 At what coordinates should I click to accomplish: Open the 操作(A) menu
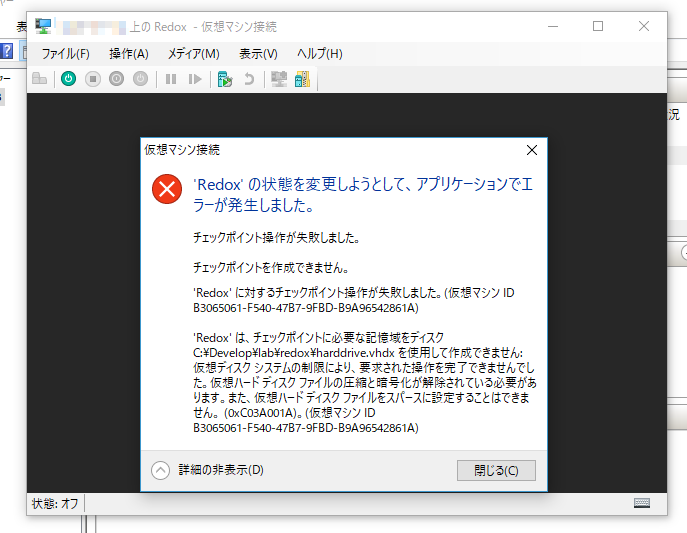pyautogui.click(x=128, y=53)
